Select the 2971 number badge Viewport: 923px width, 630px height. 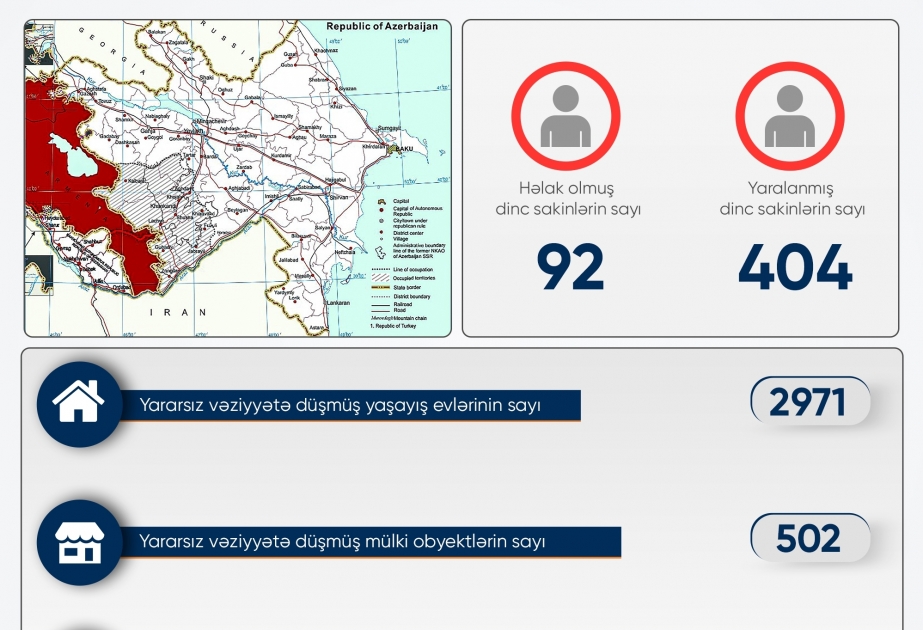(810, 402)
